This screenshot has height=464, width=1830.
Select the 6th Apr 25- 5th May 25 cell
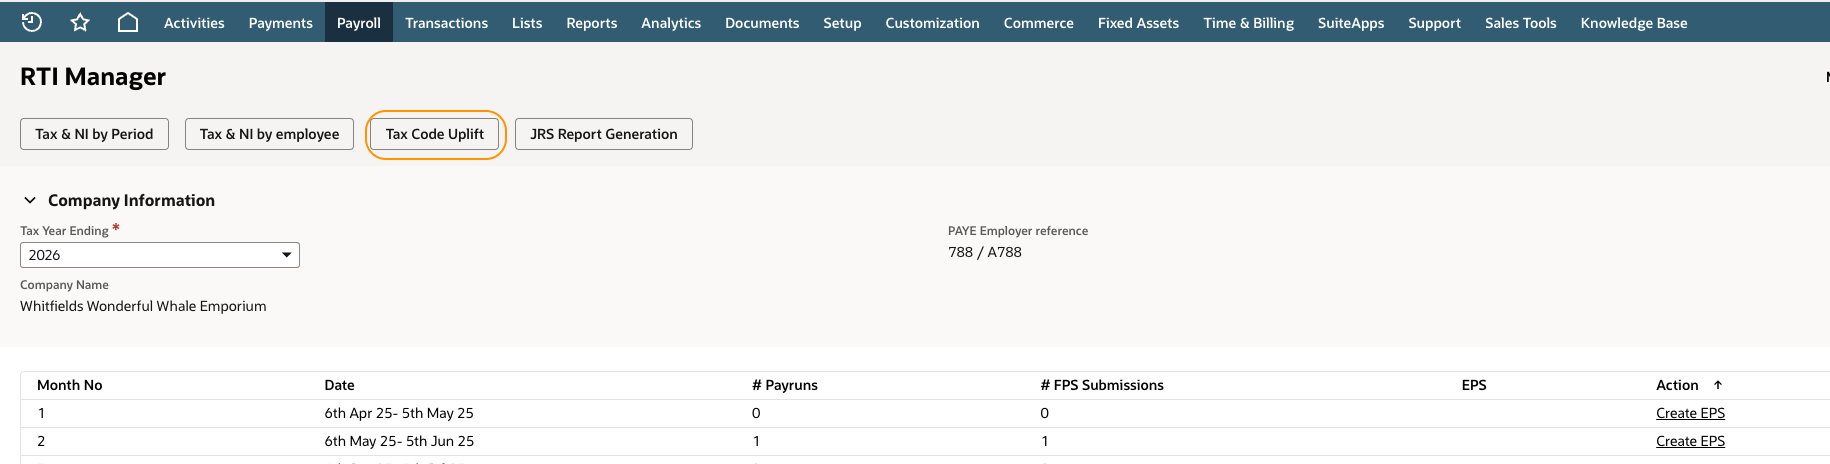(399, 413)
